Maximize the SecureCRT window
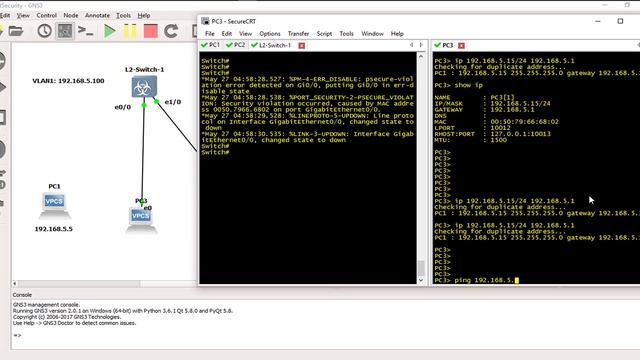This screenshot has height=360, width=640. 620,21
